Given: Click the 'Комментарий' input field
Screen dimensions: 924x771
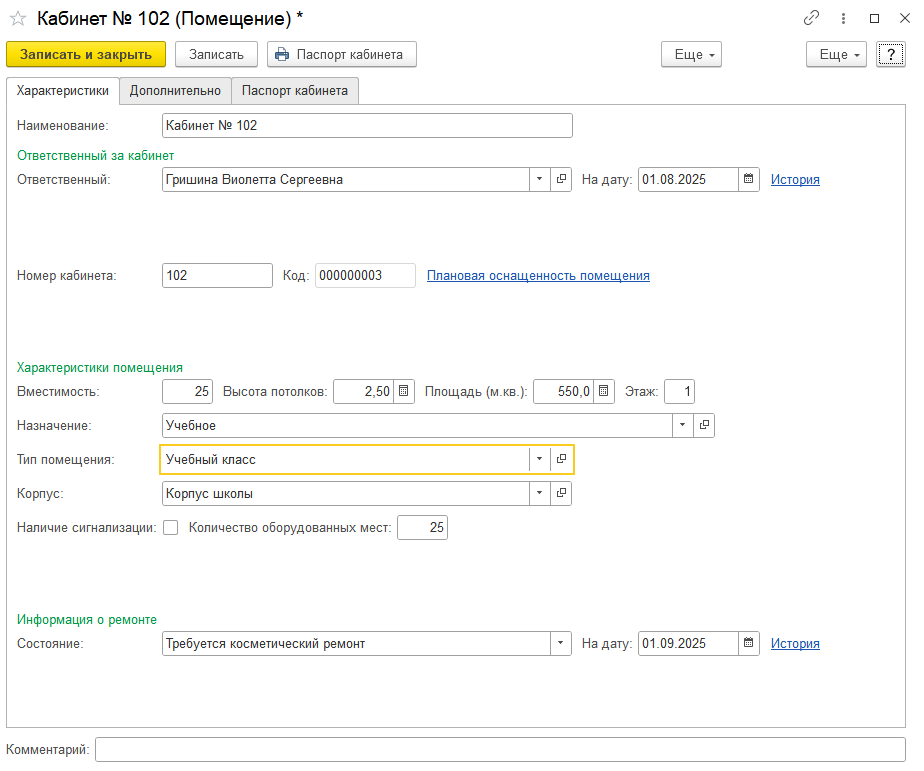Looking at the screenshot, I should pyautogui.click(x=500, y=750).
